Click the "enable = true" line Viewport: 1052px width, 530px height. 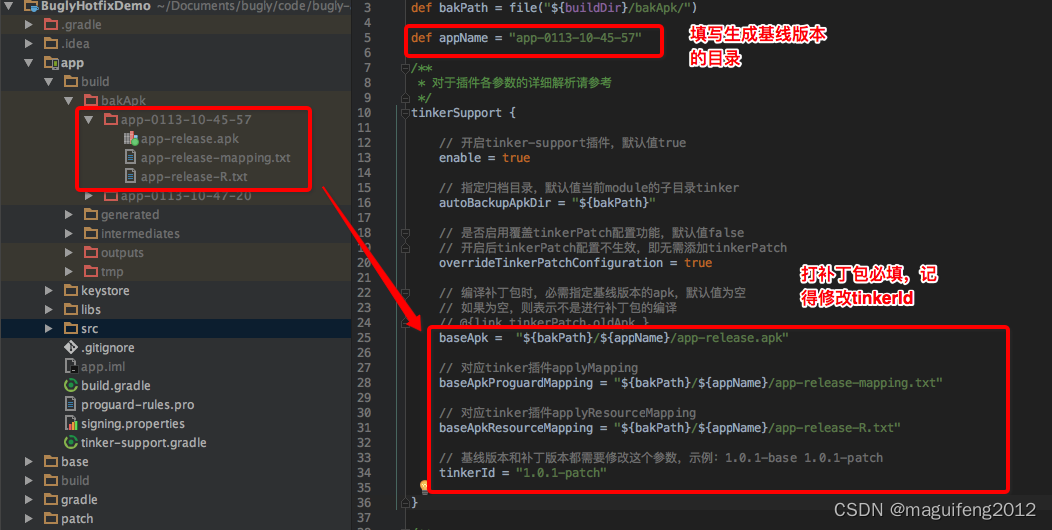click(484, 158)
